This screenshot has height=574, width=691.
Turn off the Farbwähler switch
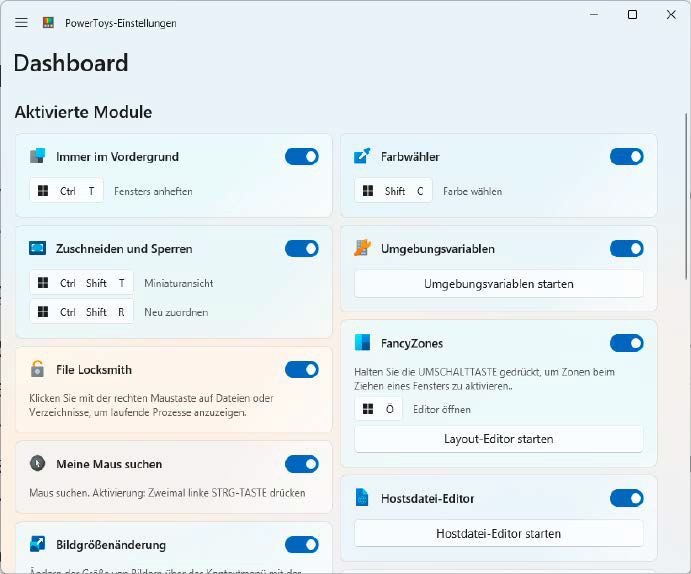tap(627, 156)
